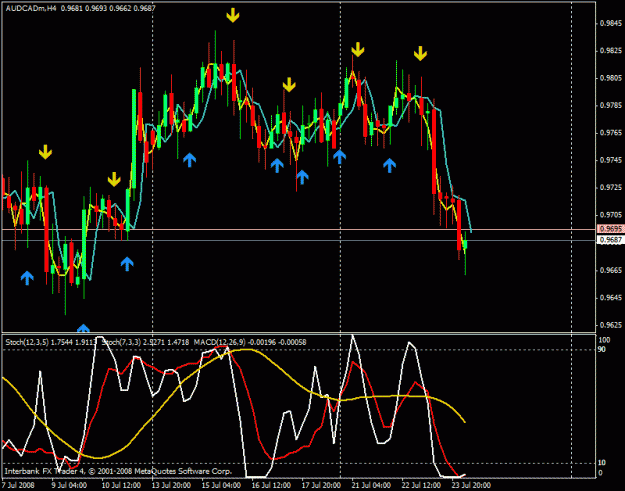Click the 0.9825 price axis label
Viewport: 625px width, 491px height.
pos(611,51)
